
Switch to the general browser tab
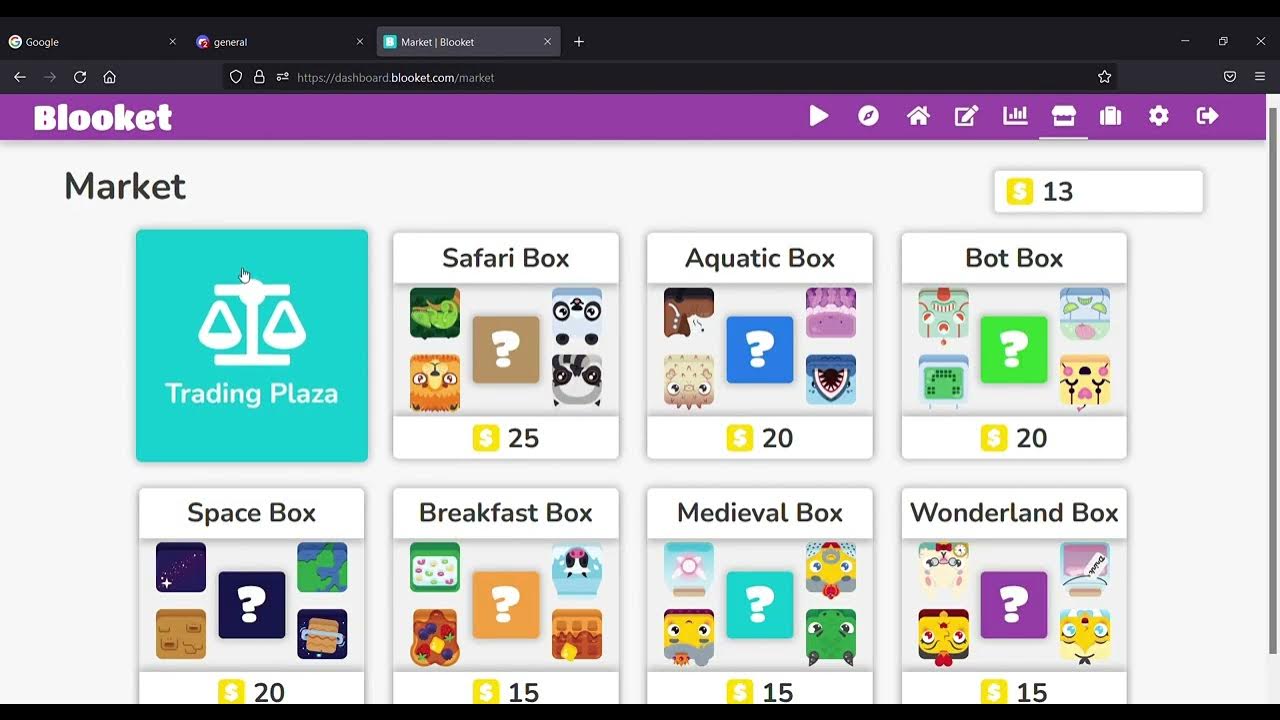pos(279,42)
